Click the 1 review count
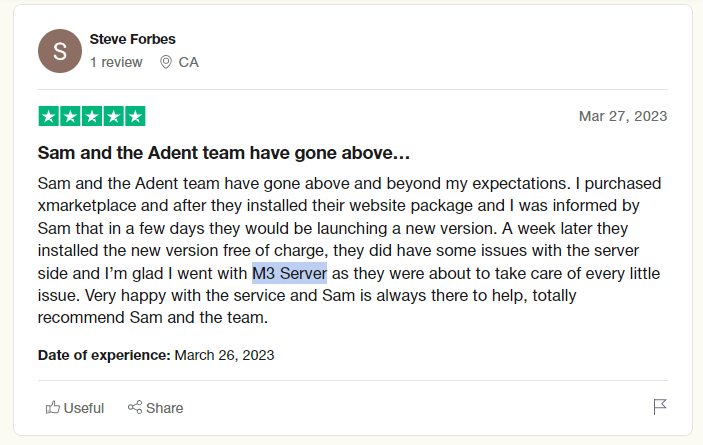The image size is (703, 445). pos(116,62)
